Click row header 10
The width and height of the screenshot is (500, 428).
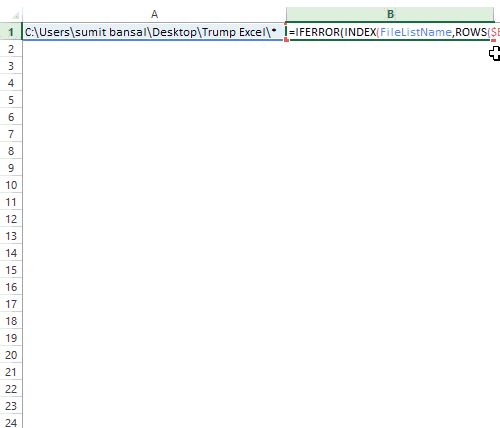pos(11,185)
